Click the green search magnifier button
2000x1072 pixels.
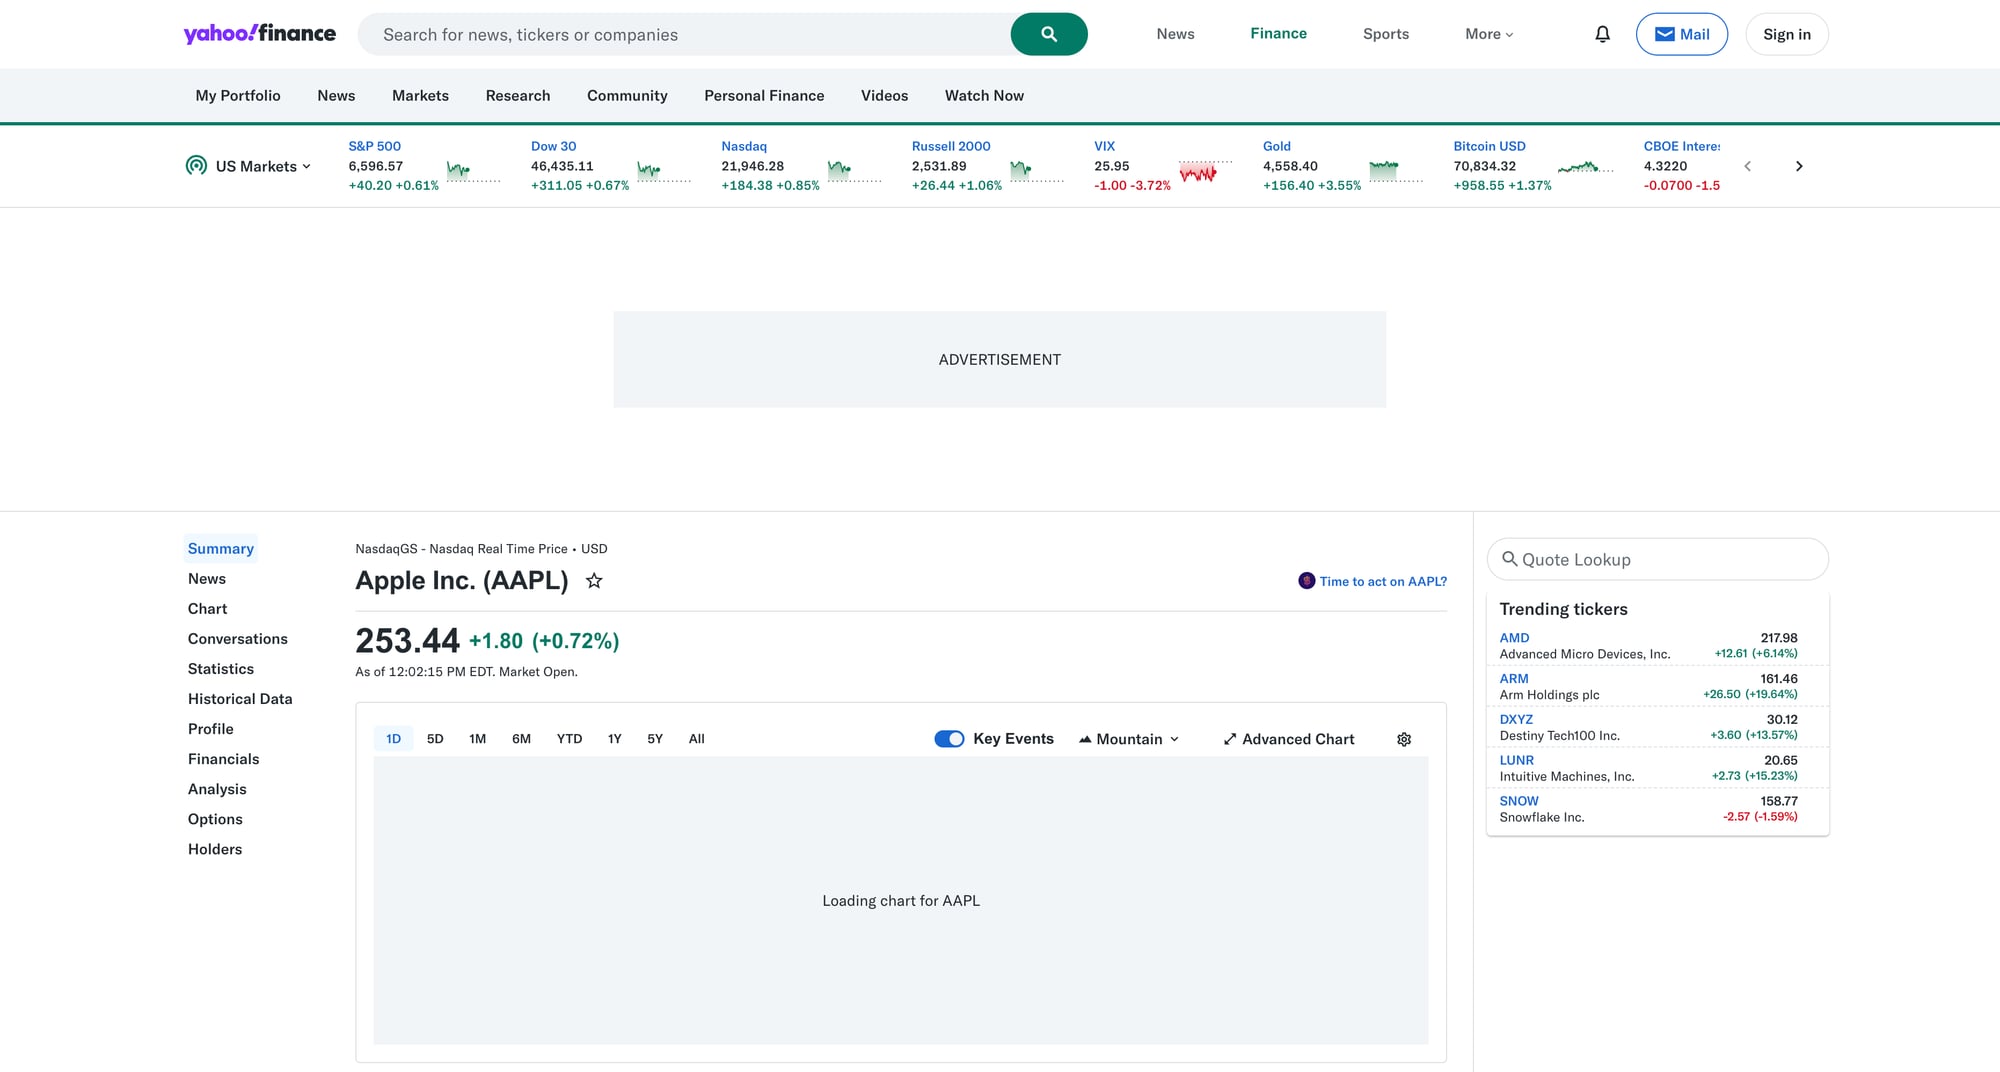coord(1048,34)
